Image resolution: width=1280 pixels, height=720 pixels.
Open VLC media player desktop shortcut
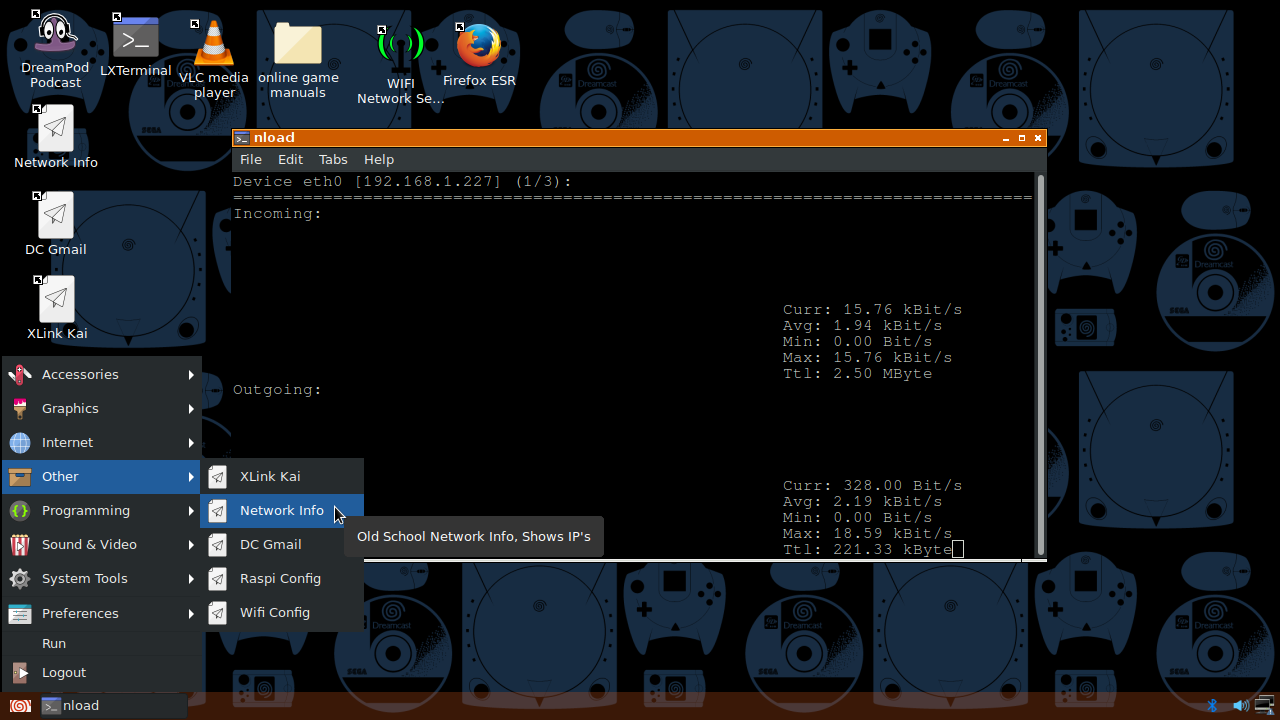pyautogui.click(x=214, y=58)
